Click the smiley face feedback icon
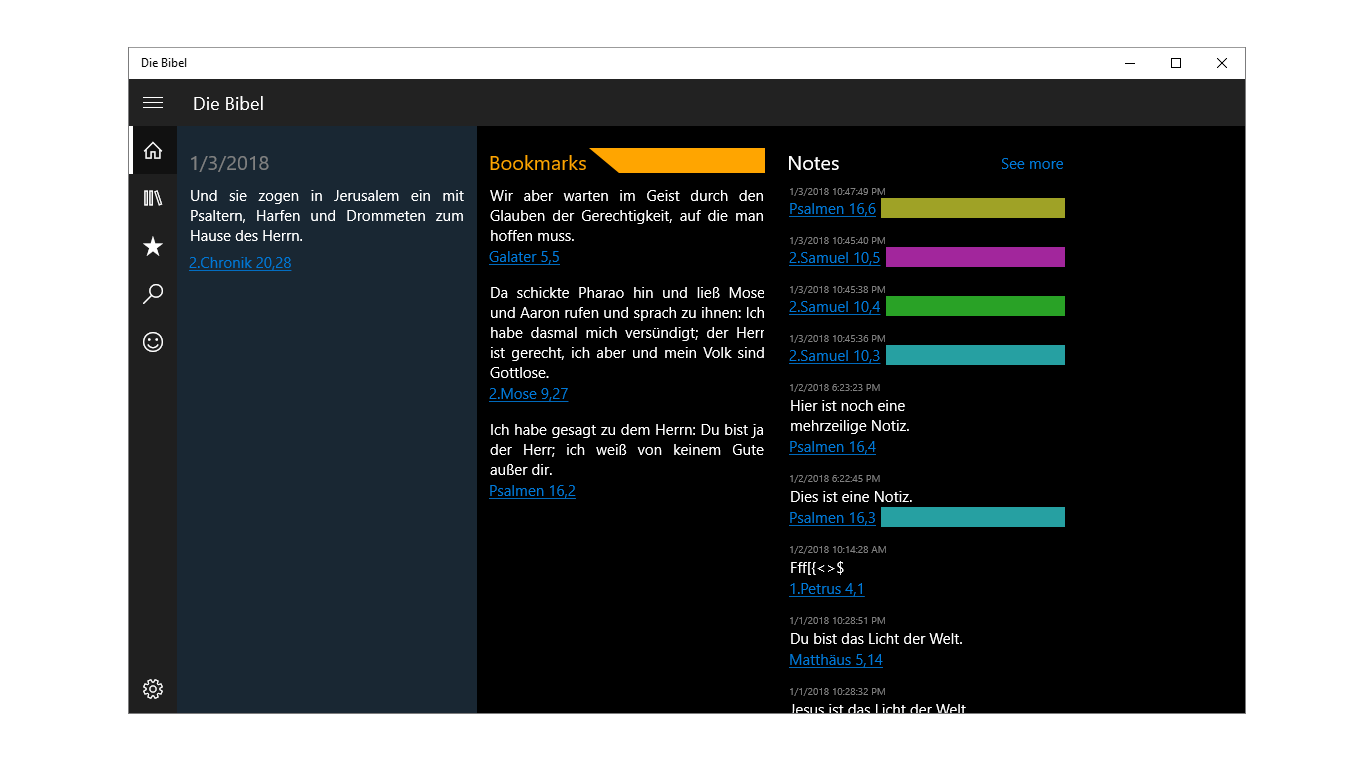1366x768 pixels. point(153,342)
